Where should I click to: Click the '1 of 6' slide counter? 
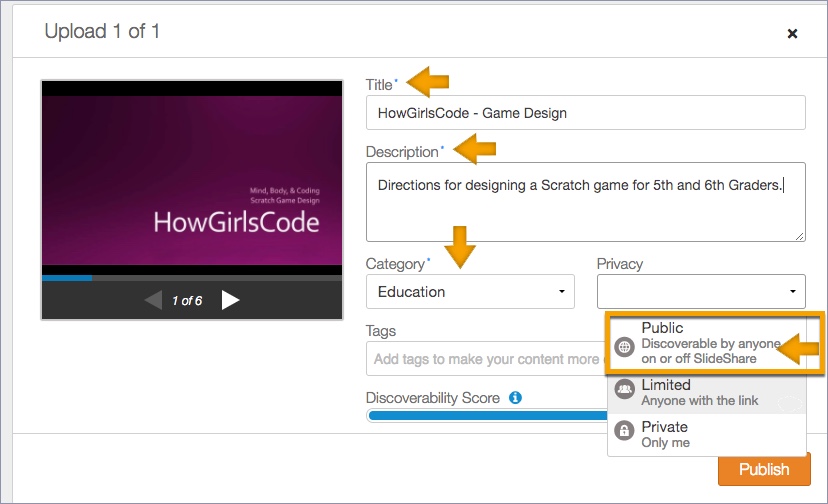pos(187,301)
